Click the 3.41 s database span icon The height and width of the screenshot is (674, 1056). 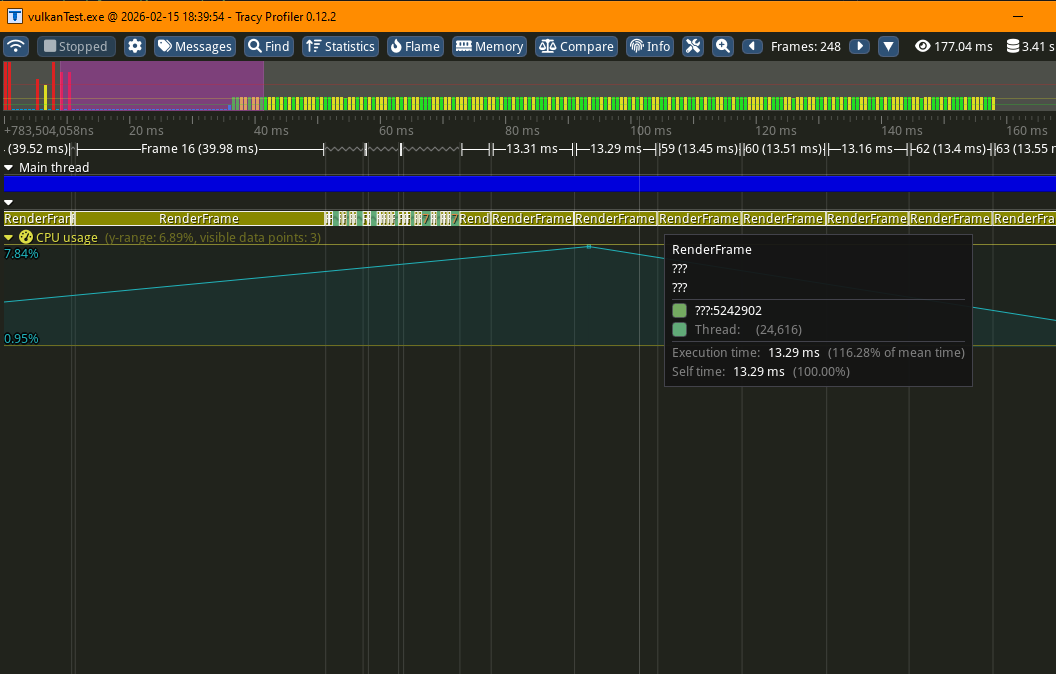[1013, 46]
